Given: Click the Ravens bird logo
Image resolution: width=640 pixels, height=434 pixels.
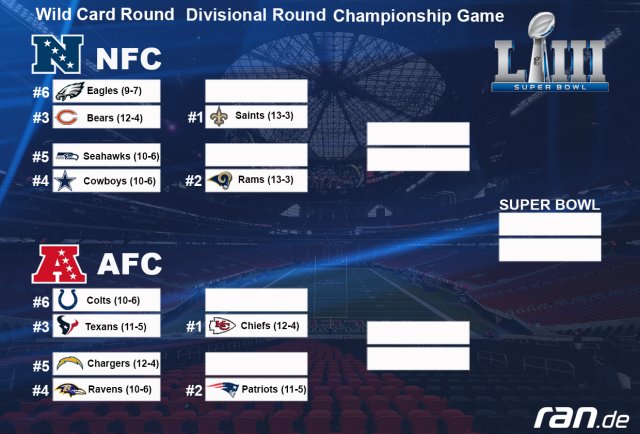Looking at the screenshot, I should pyautogui.click(x=70, y=390).
